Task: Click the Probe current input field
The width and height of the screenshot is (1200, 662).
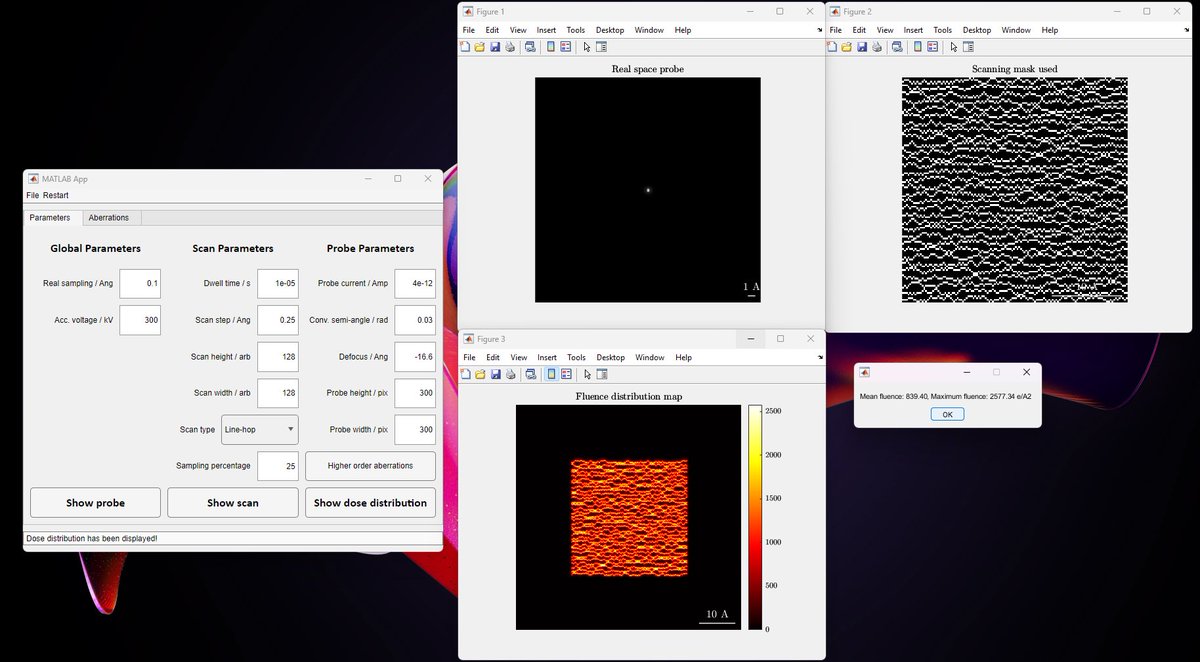Action: [415, 283]
